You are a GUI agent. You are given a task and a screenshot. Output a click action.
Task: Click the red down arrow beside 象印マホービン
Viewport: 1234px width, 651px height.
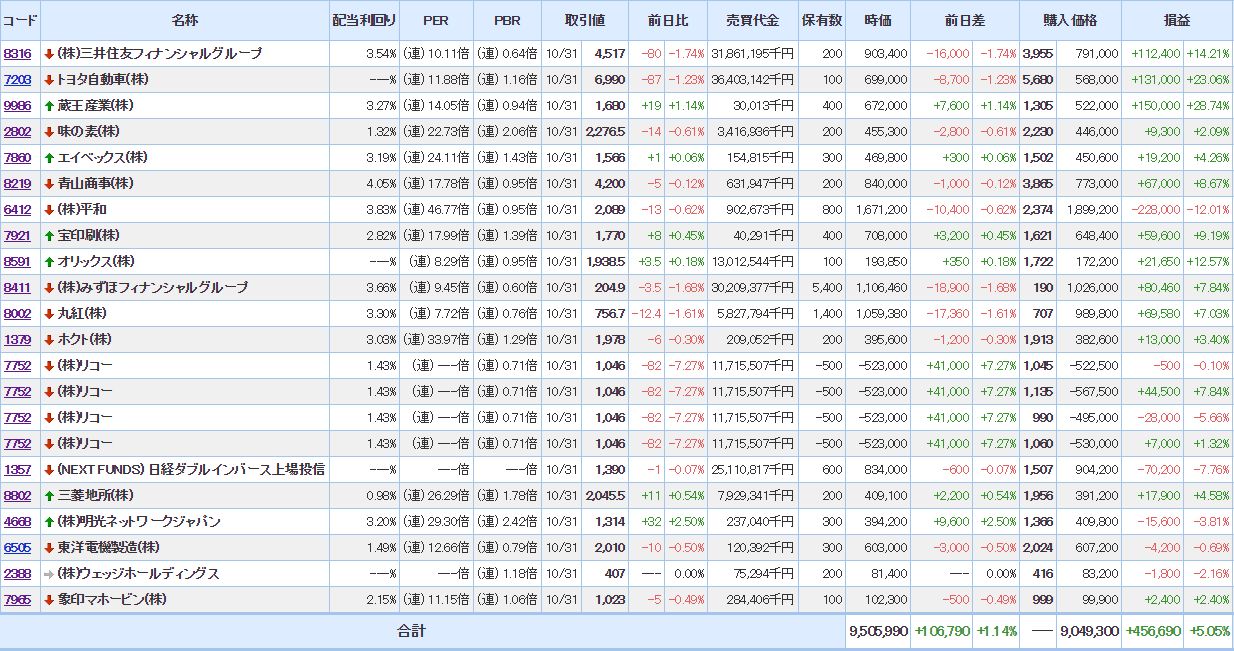[x=49, y=600]
